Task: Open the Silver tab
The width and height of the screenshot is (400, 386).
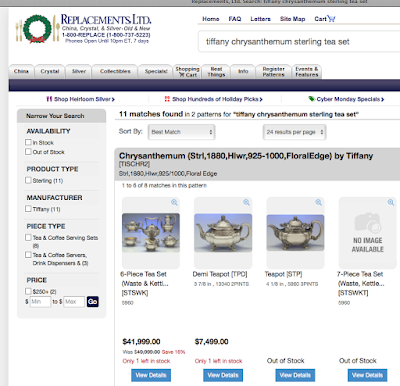Action: coord(79,71)
